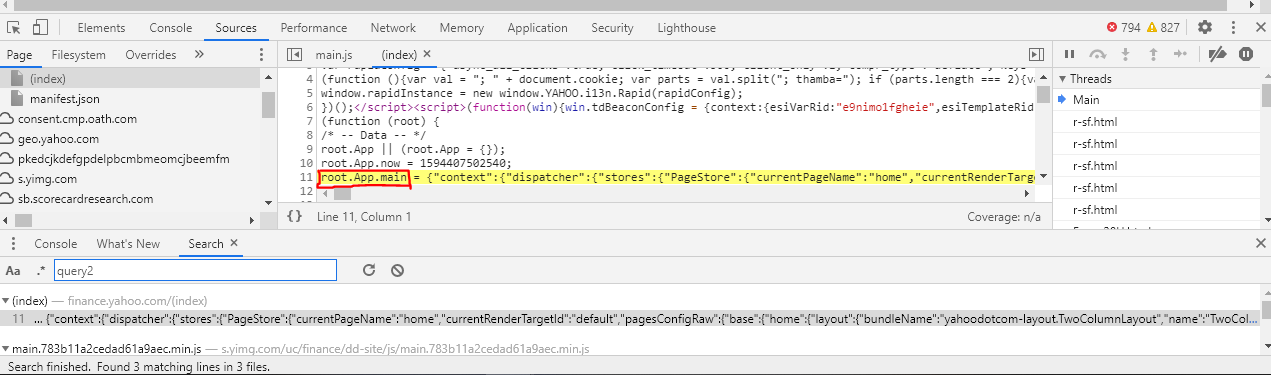This screenshot has width=1271, height=375.
Task: Pretty print the source with braces icon
Action: point(294,216)
